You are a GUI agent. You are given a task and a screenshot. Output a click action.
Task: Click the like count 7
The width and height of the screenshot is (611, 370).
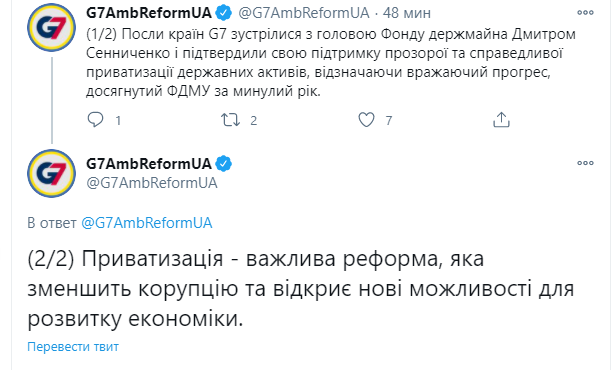click(x=388, y=121)
